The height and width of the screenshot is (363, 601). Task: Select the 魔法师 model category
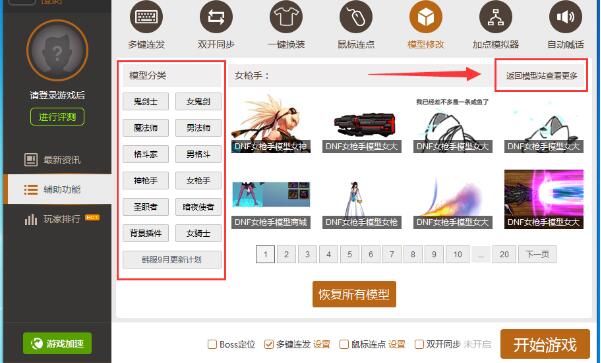pos(146,128)
